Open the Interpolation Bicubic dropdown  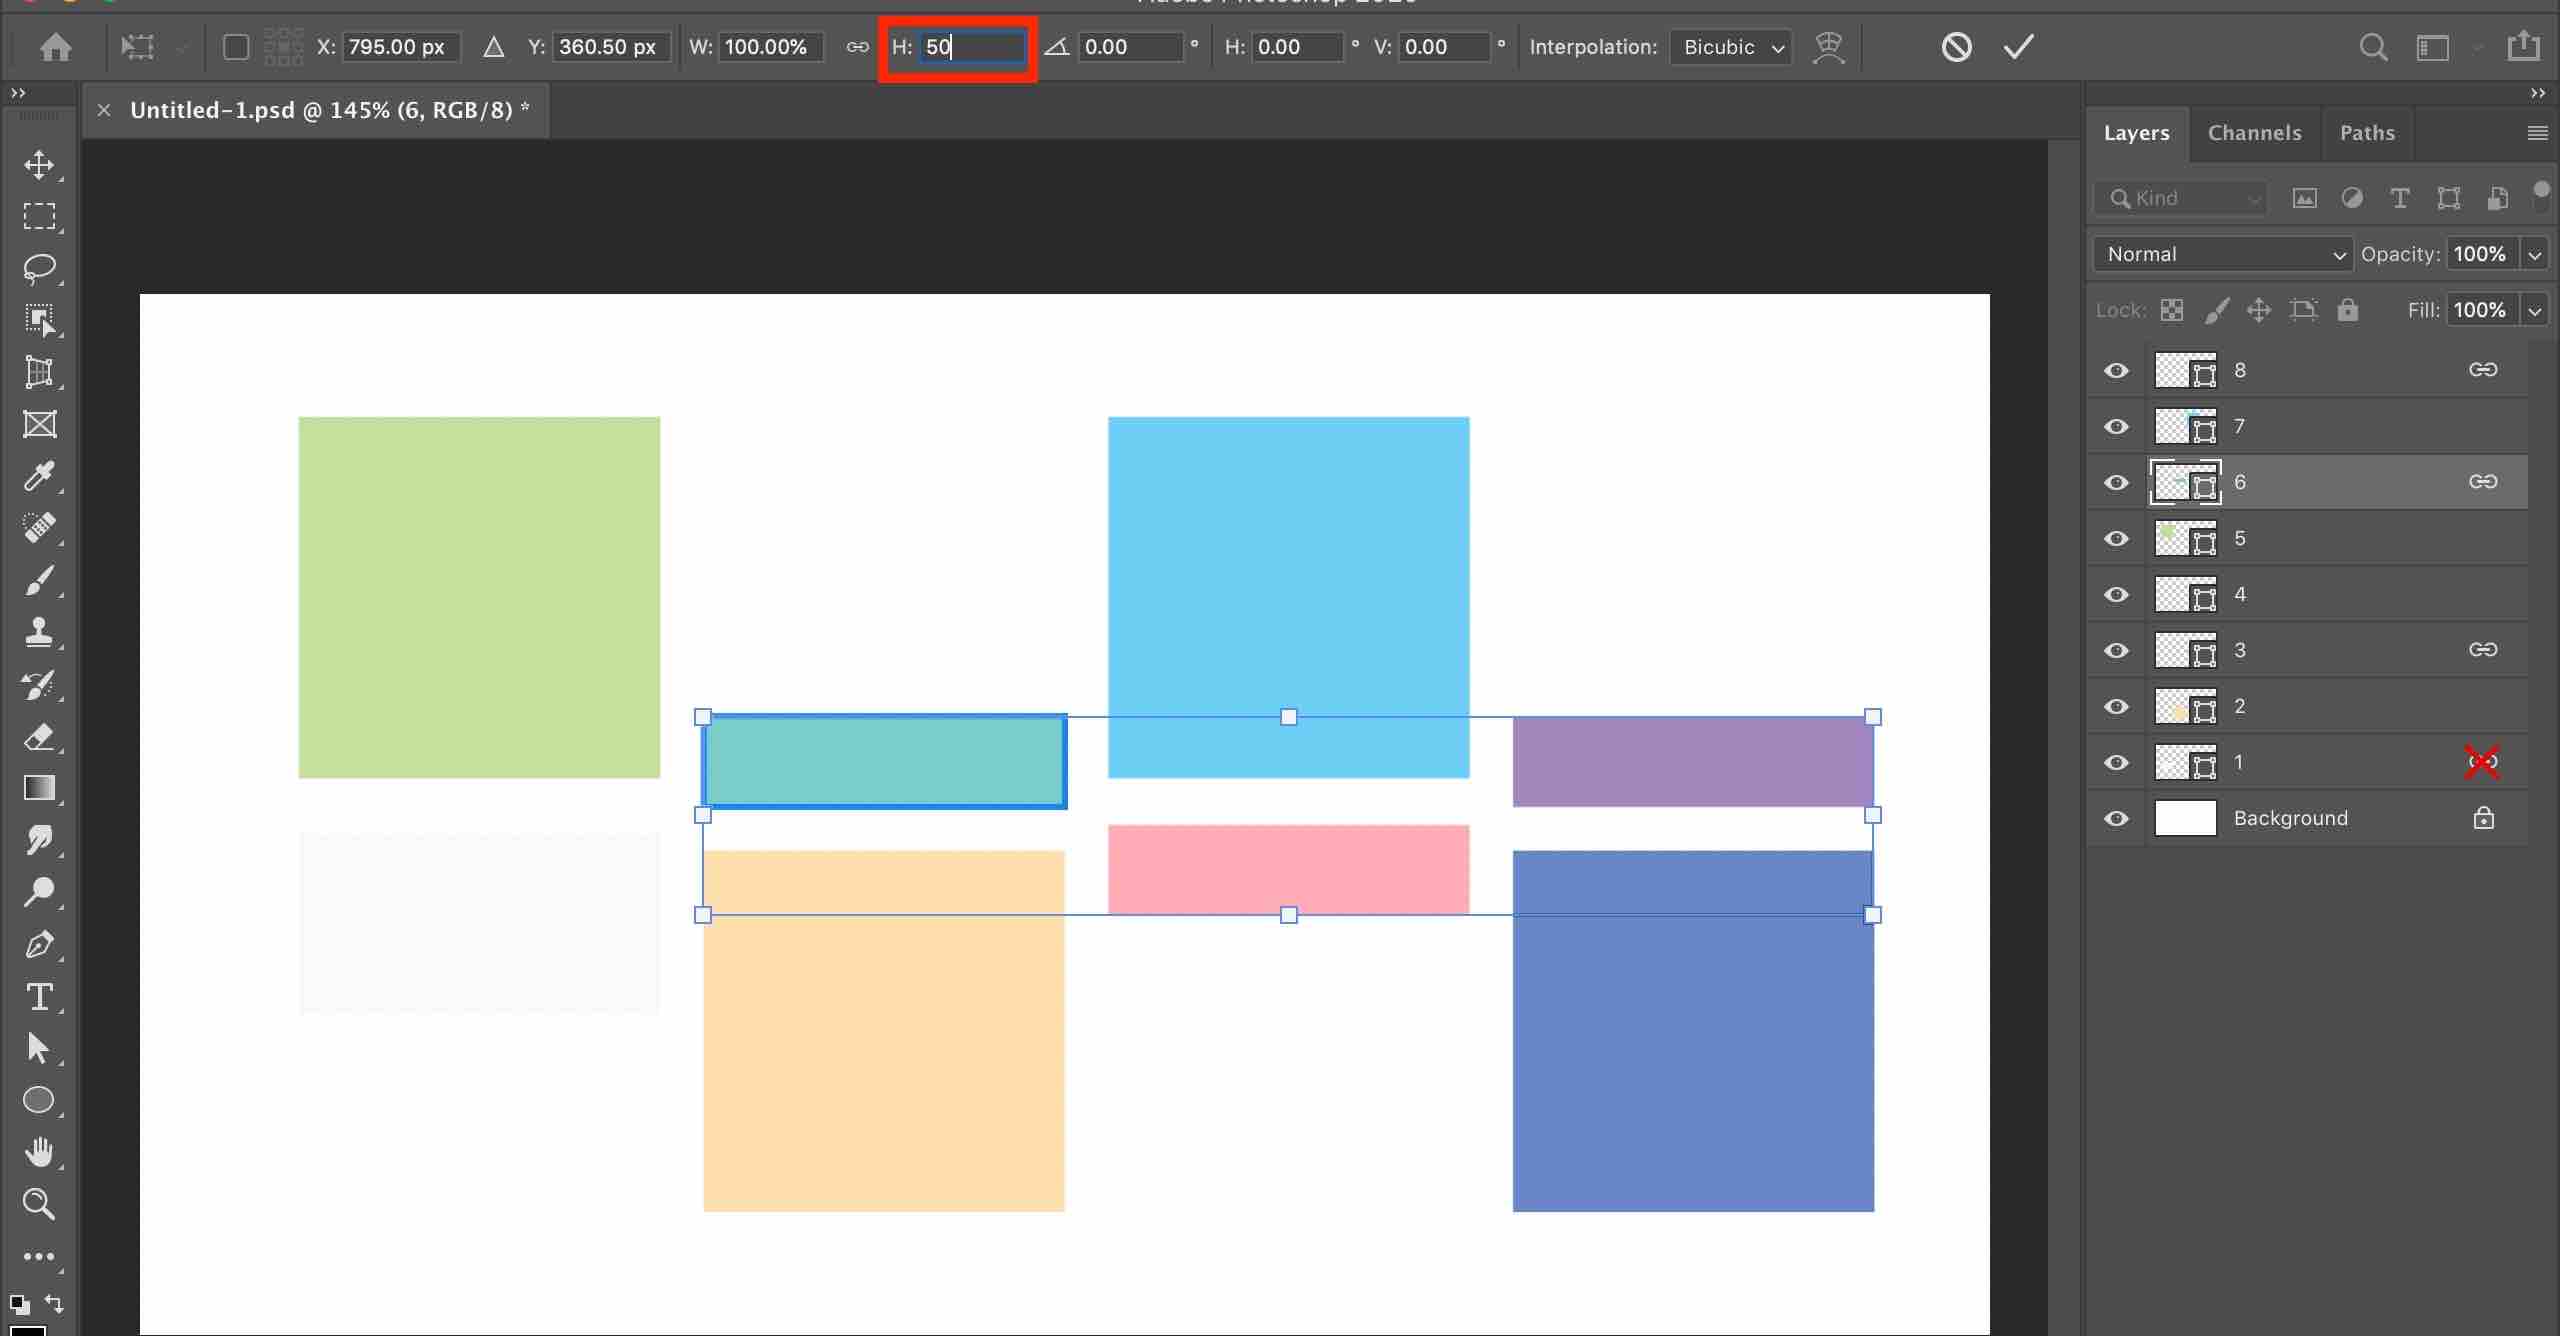[x=1731, y=47]
